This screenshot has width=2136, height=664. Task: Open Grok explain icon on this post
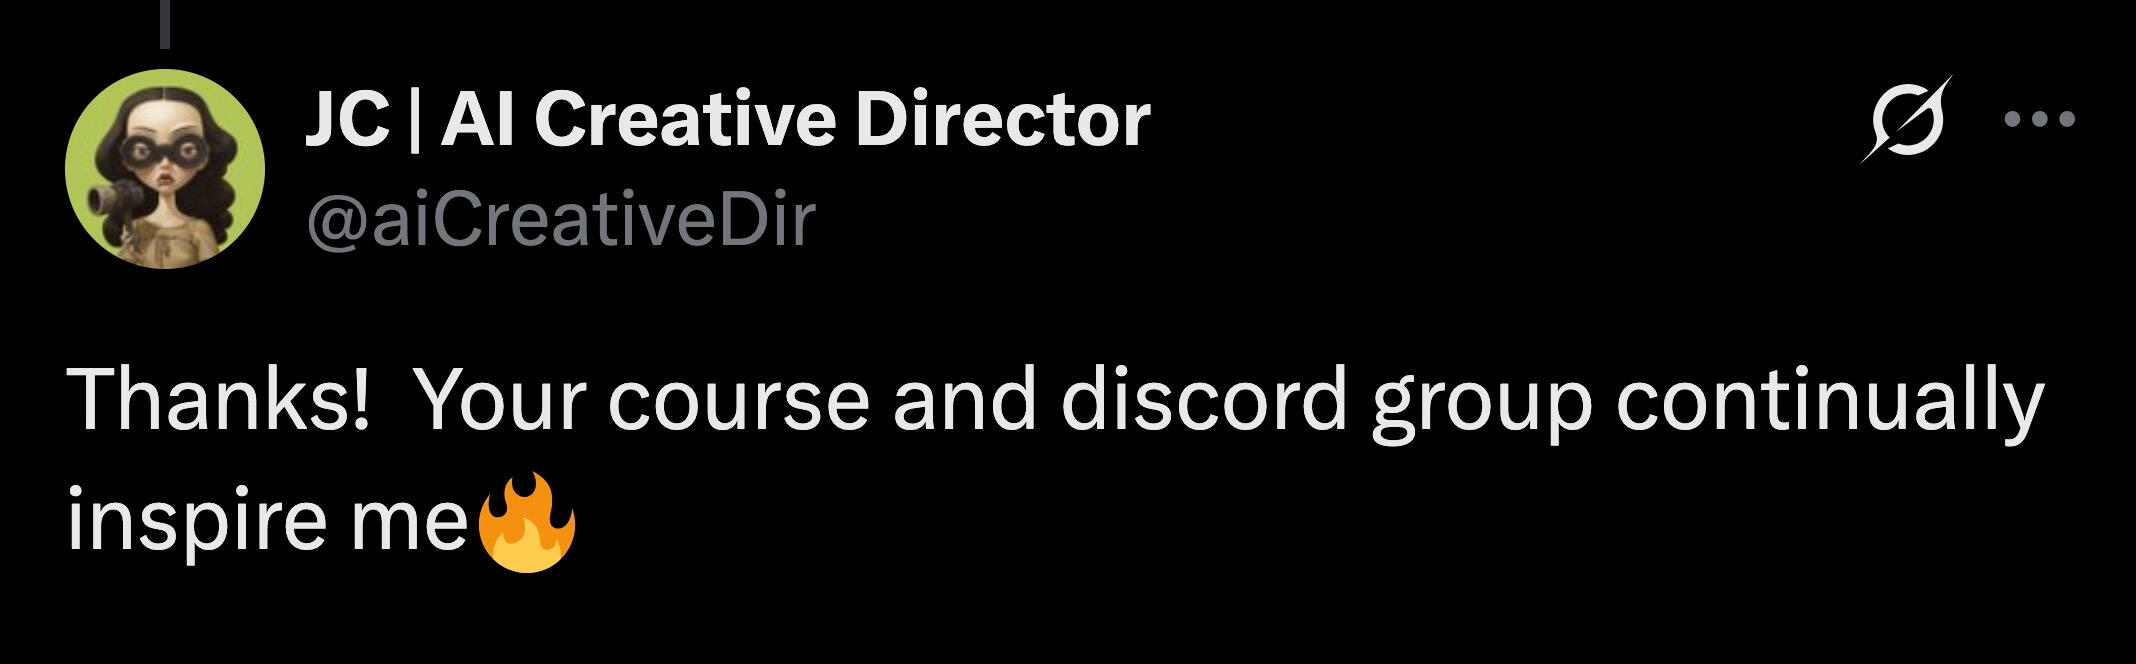(x=1906, y=119)
